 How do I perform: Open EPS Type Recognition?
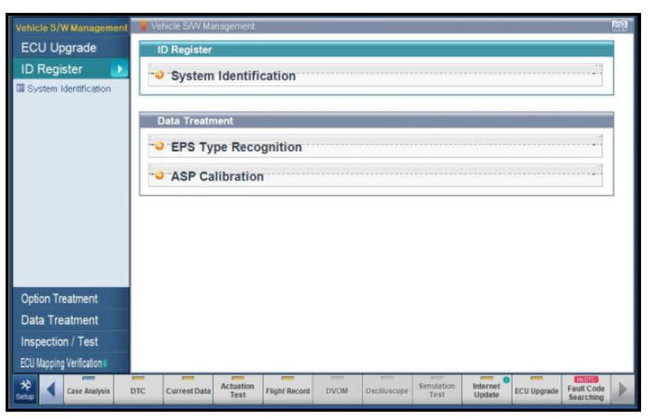pyautogui.click(x=375, y=146)
